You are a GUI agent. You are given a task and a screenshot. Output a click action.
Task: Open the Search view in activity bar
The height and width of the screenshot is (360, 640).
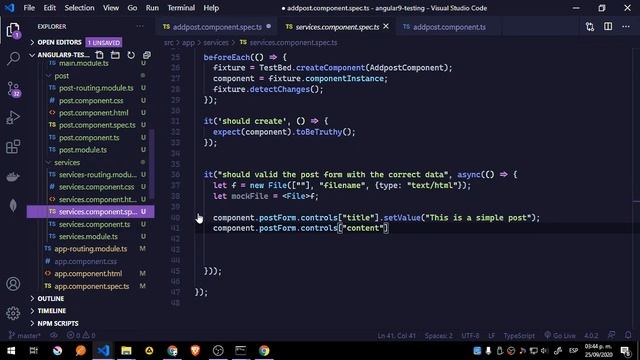coord(13,59)
